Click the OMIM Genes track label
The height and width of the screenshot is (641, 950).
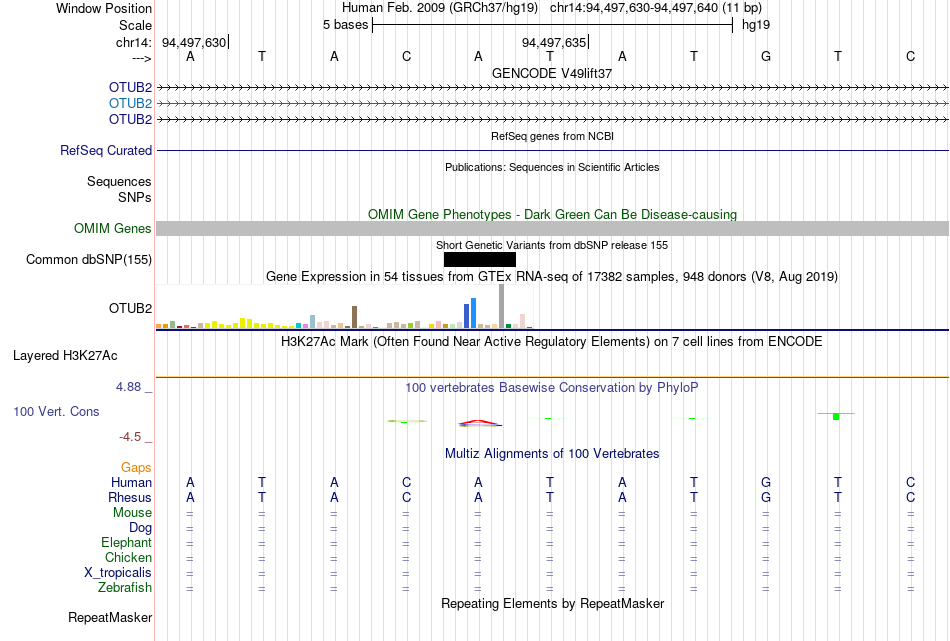coord(113,228)
